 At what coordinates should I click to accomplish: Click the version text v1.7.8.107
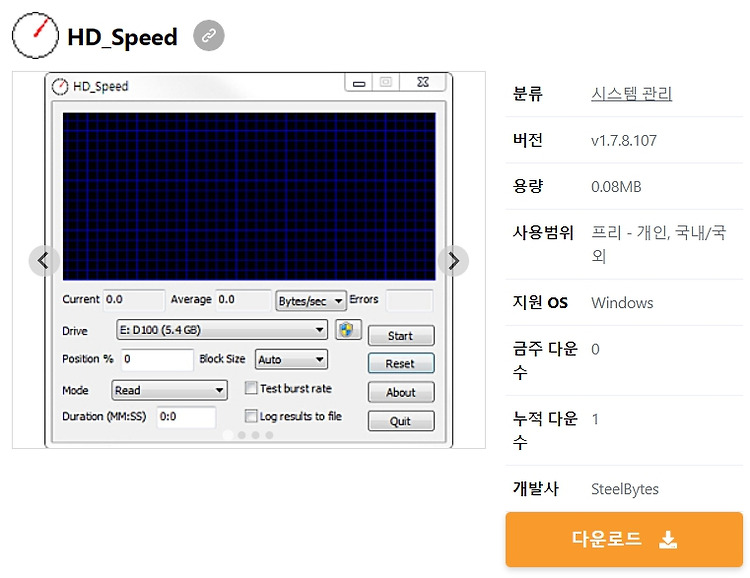point(624,140)
